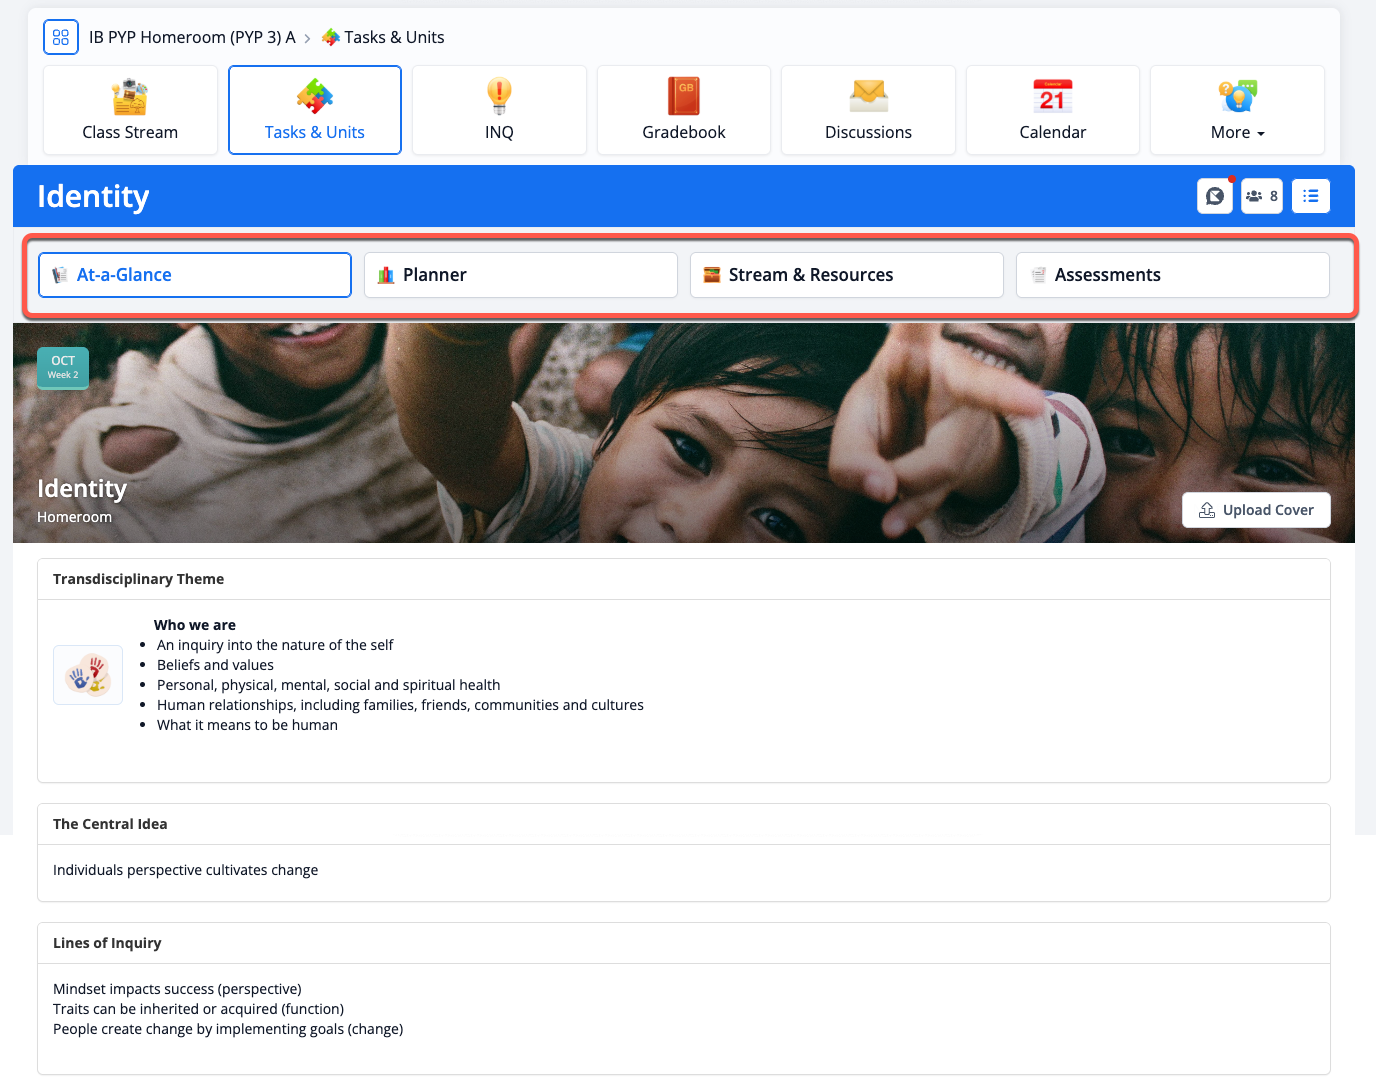Open the Gradebook
This screenshot has height=1086, width=1376.
684,110
